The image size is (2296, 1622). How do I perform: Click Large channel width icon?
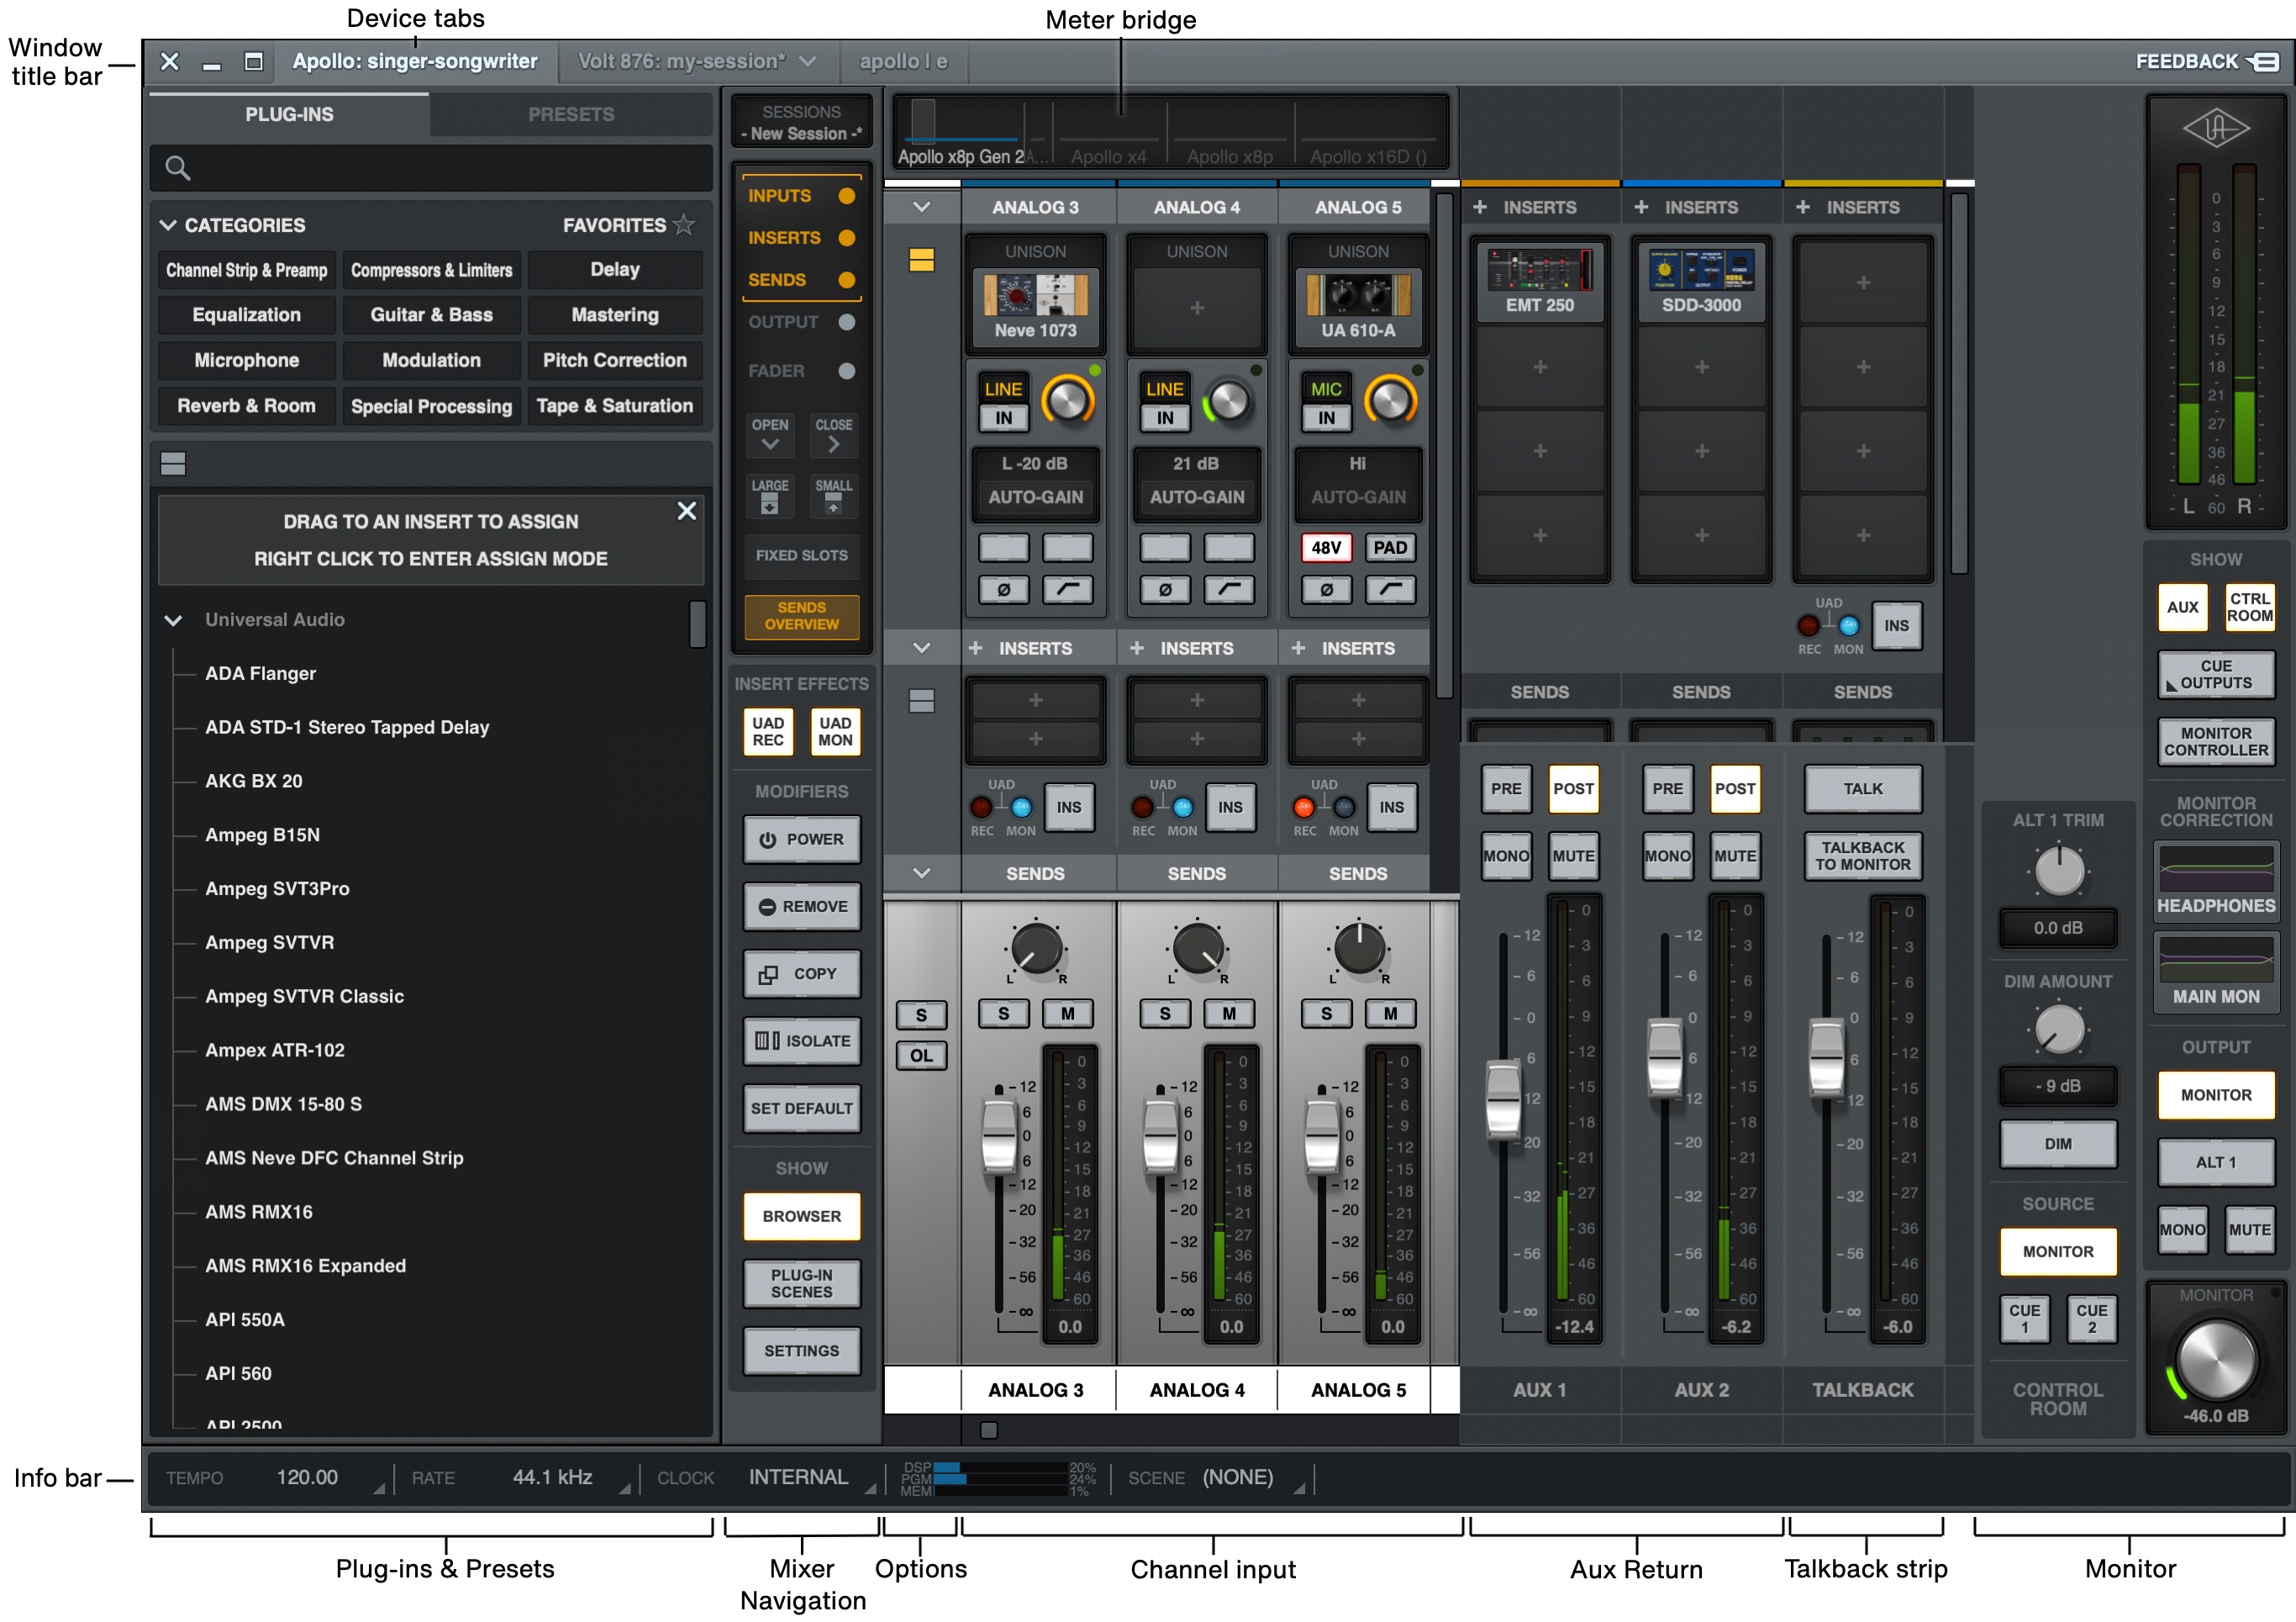[769, 496]
